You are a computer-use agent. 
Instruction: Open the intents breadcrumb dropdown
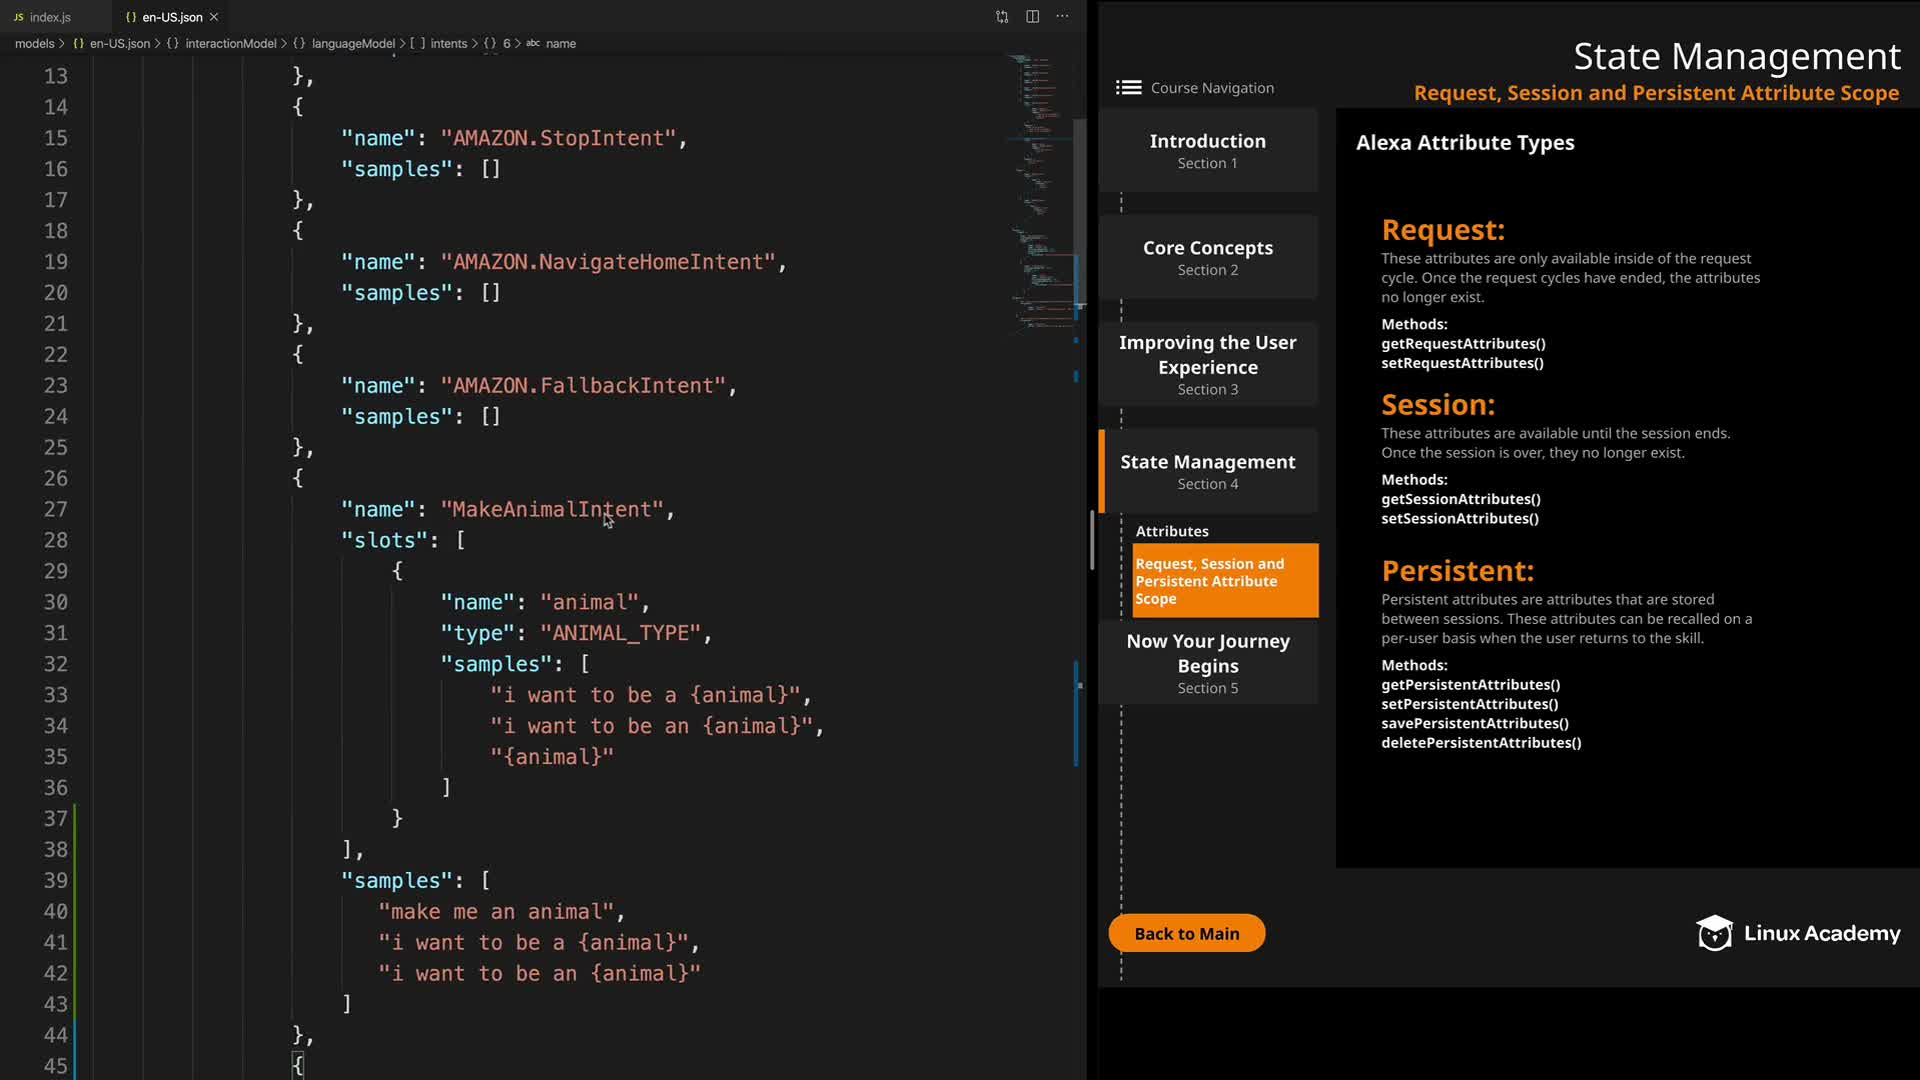tap(448, 44)
